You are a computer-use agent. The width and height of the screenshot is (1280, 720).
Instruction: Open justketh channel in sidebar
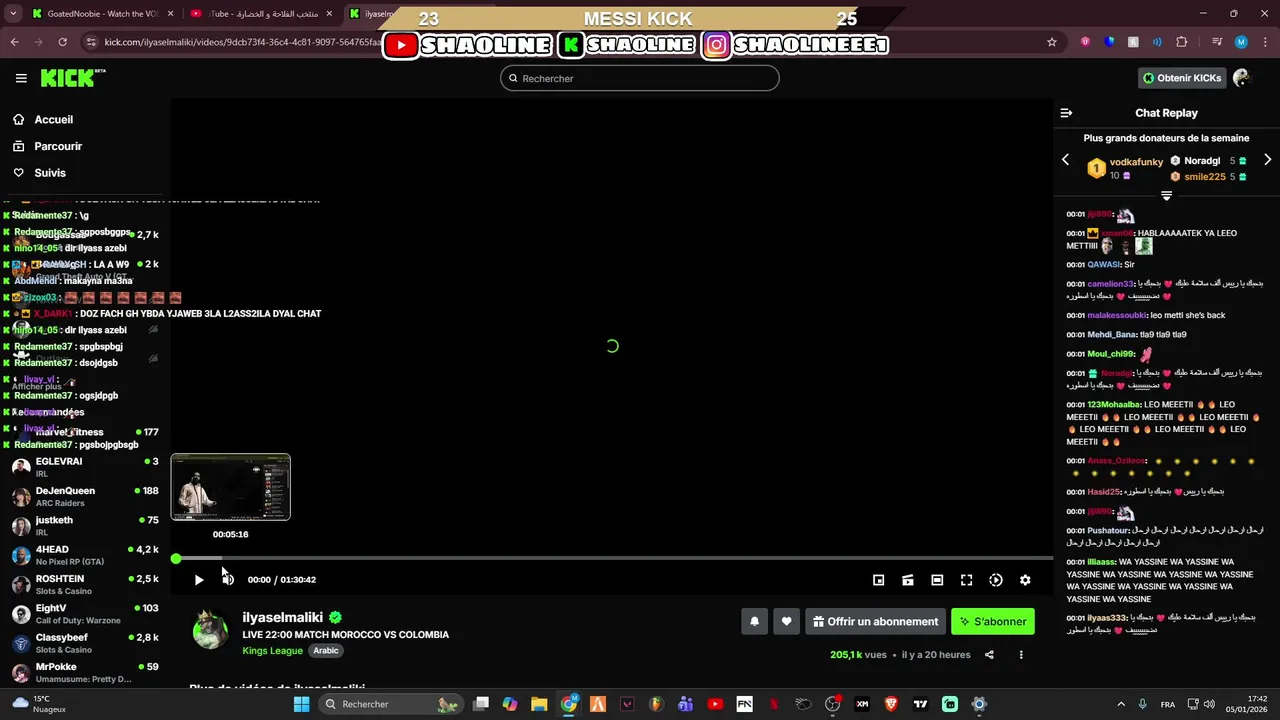(85, 526)
